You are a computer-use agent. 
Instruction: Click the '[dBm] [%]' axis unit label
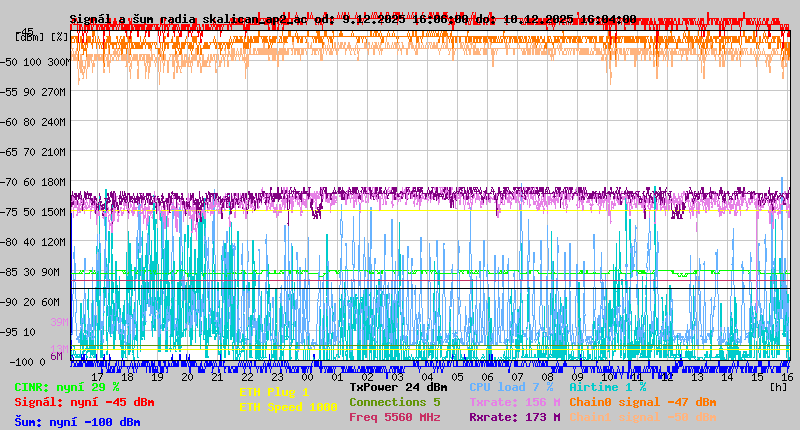tap(41, 37)
